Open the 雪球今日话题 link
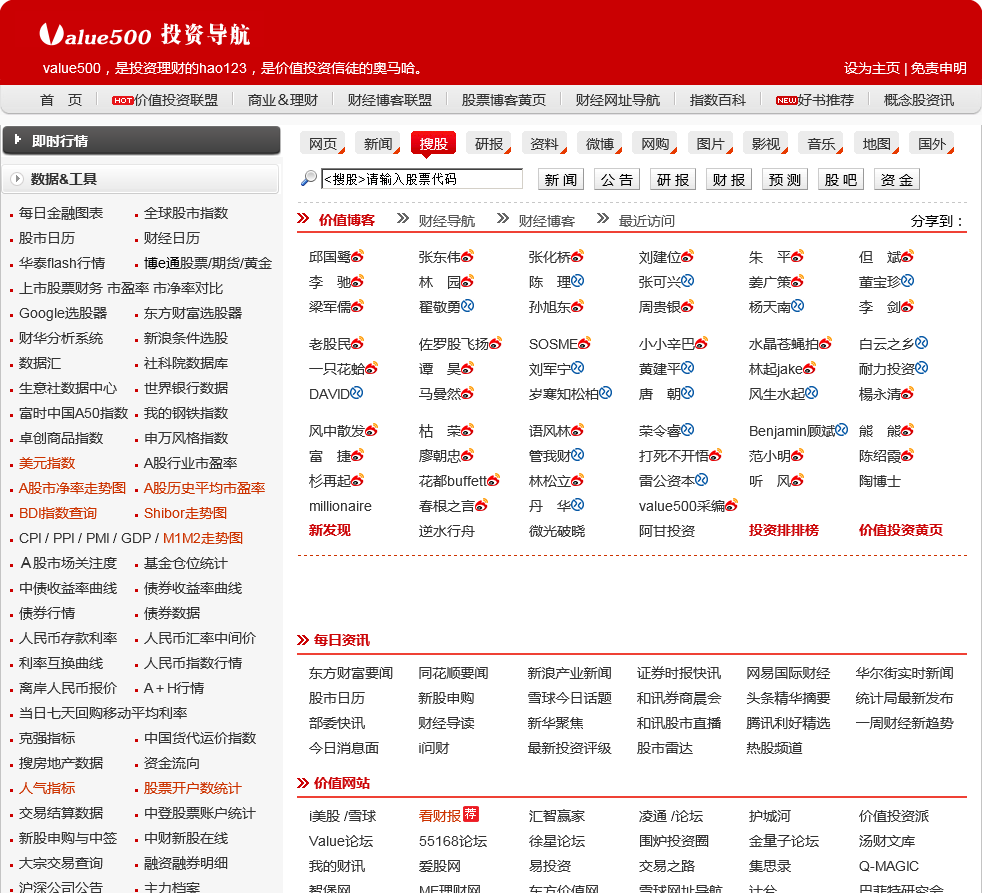Screen dimensions: 982x893 pos(569,698)
